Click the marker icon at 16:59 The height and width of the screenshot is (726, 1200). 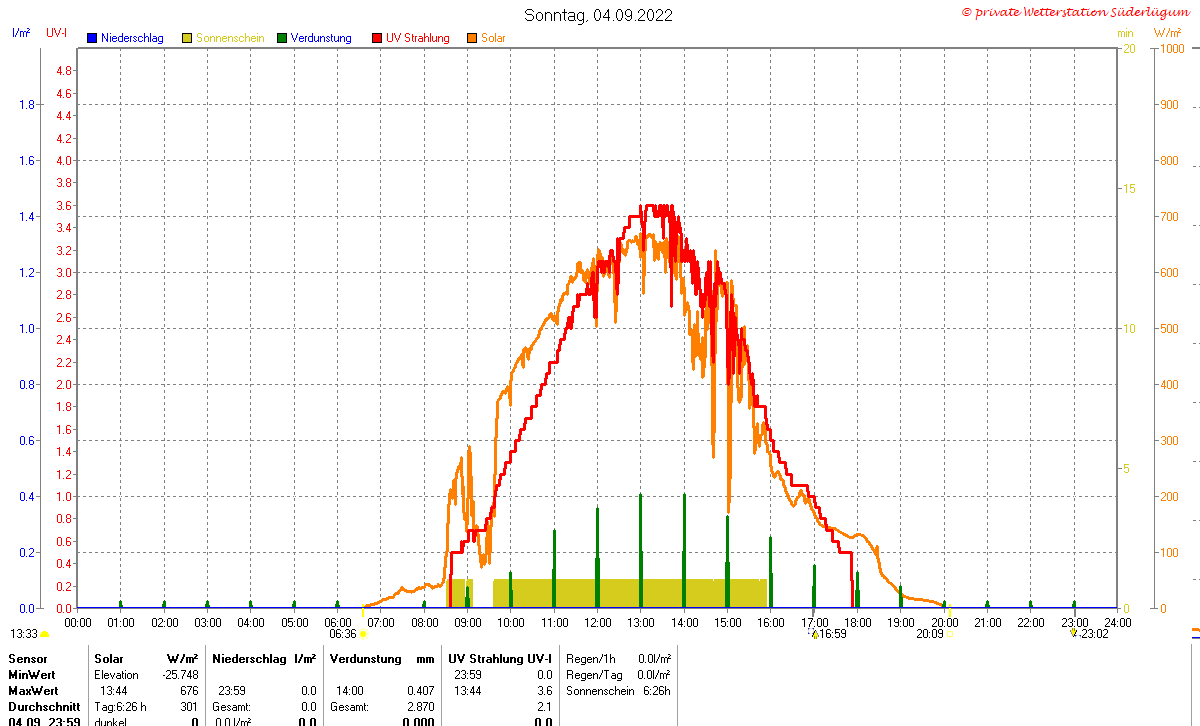tap(814, 633)
